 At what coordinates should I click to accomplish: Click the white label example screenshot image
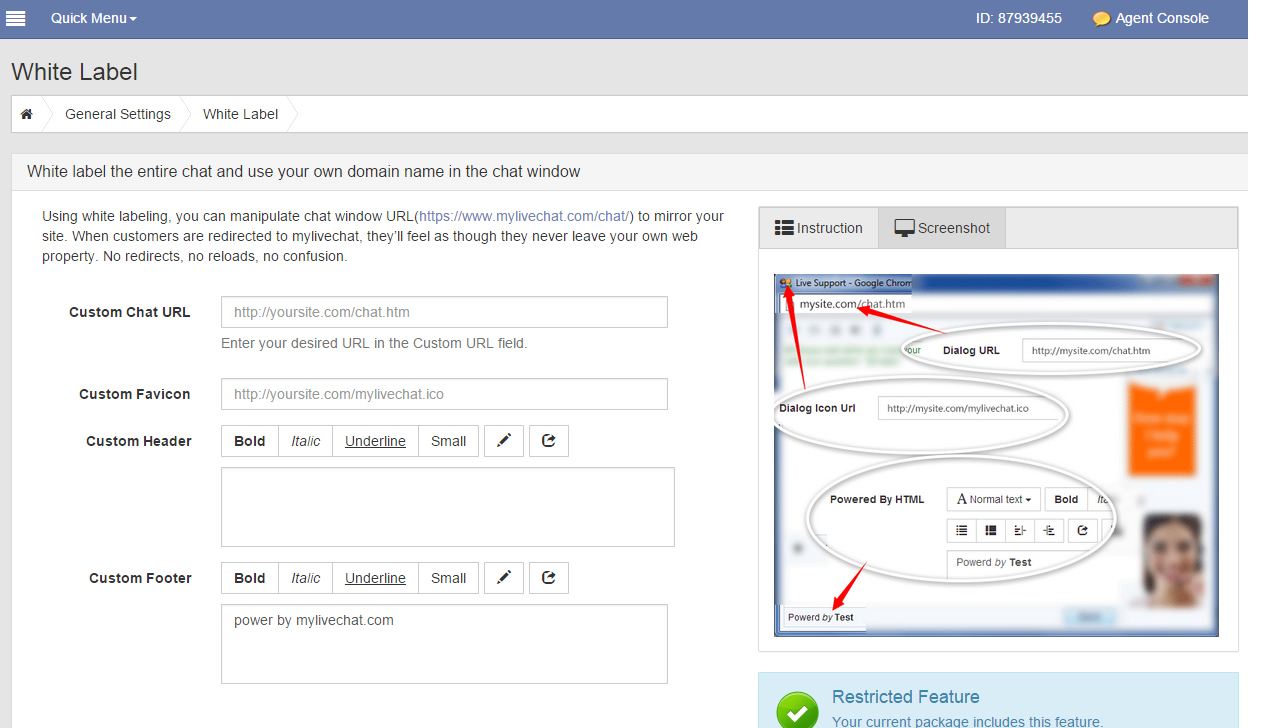[996, 455]
